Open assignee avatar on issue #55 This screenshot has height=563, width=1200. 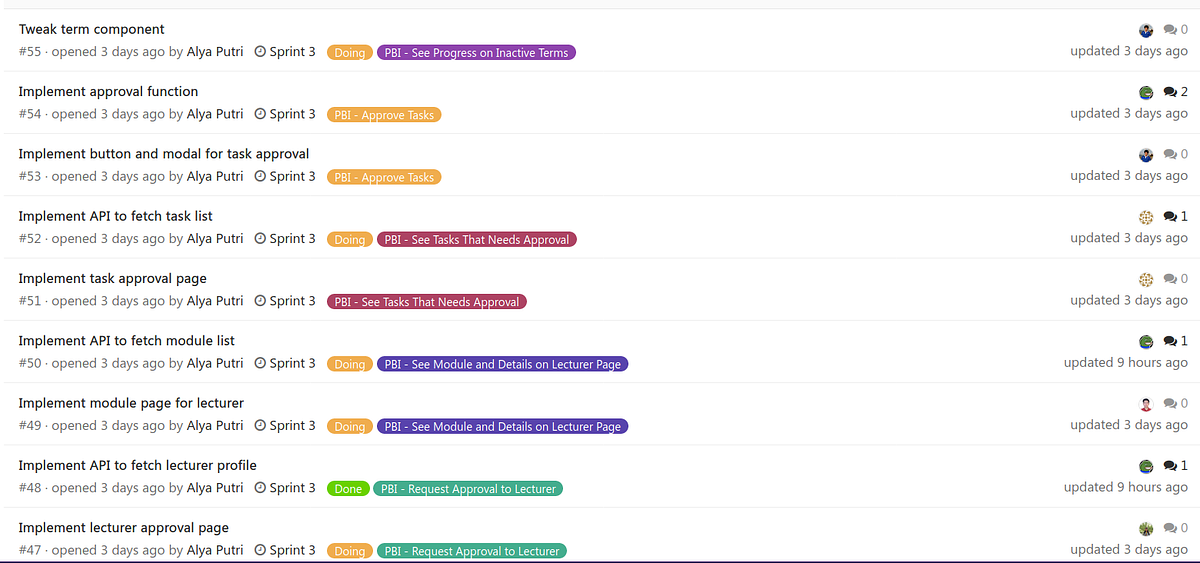[1146, 30]
